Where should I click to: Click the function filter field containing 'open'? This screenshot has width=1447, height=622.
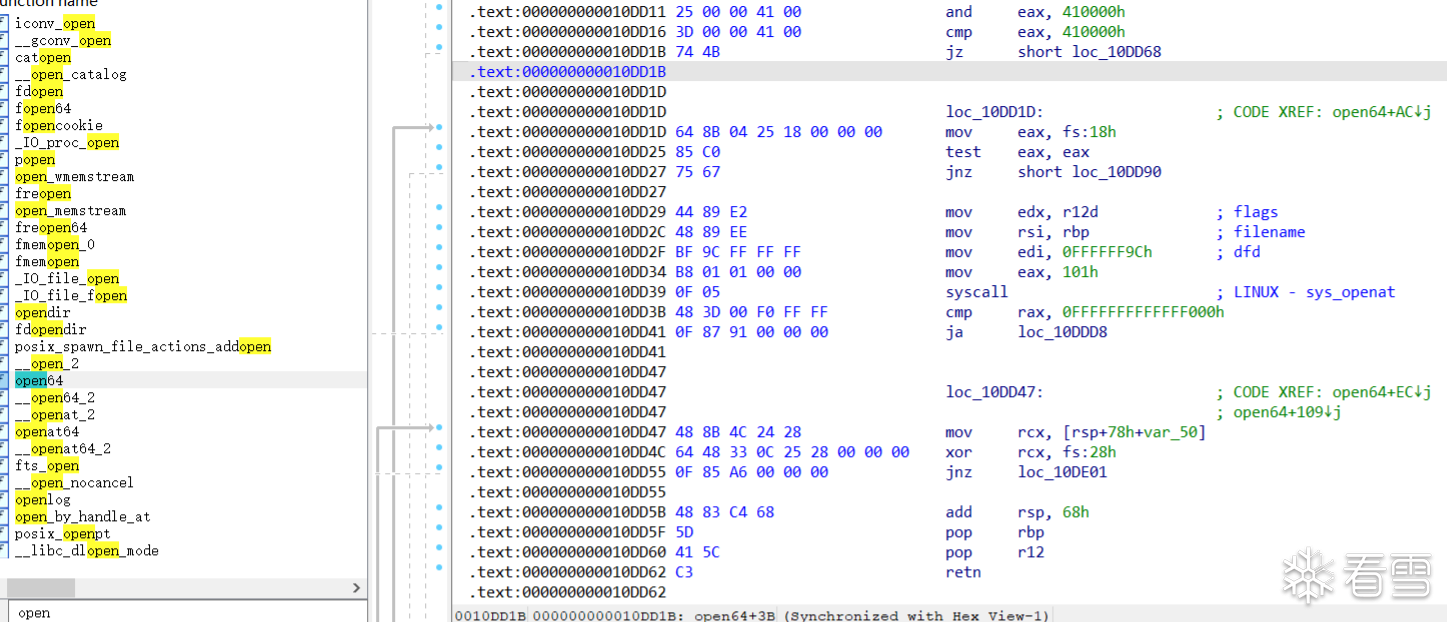pos(186,612)
